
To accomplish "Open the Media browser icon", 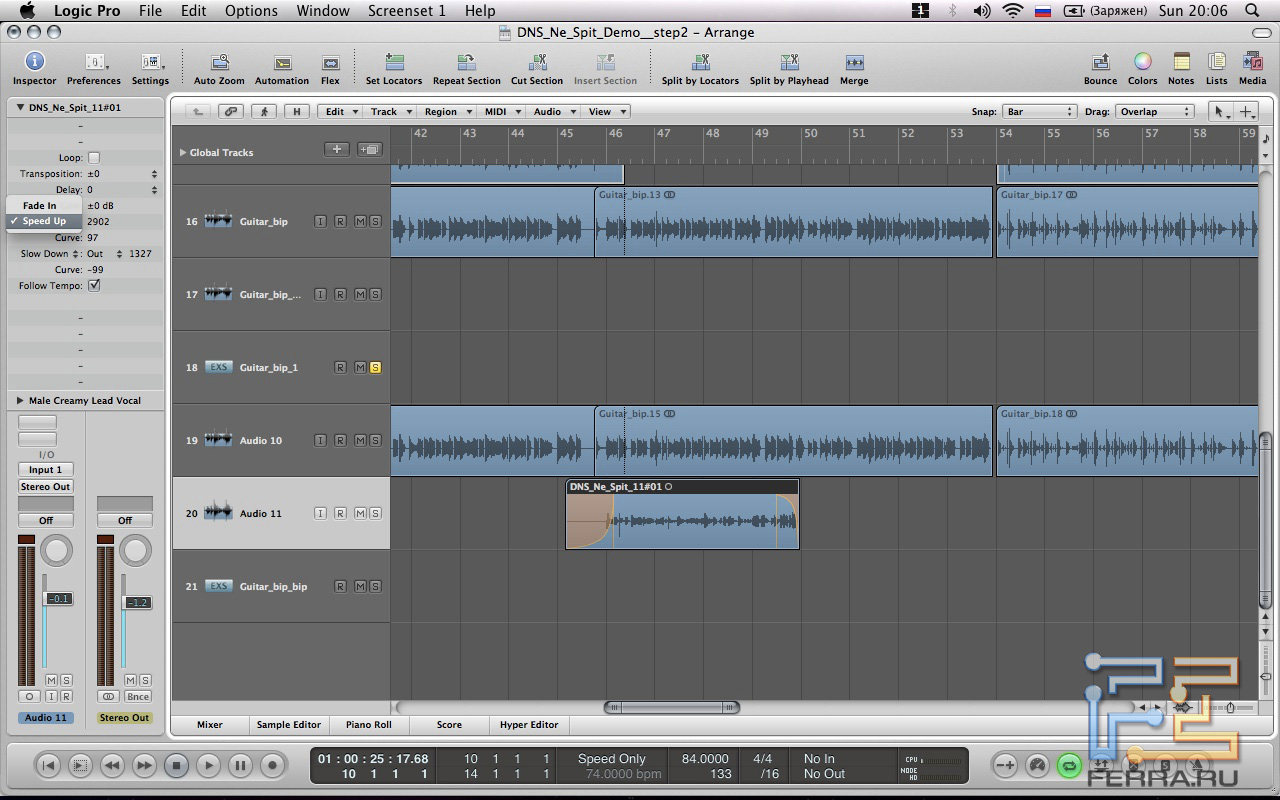I will (x=1252, y=64).
